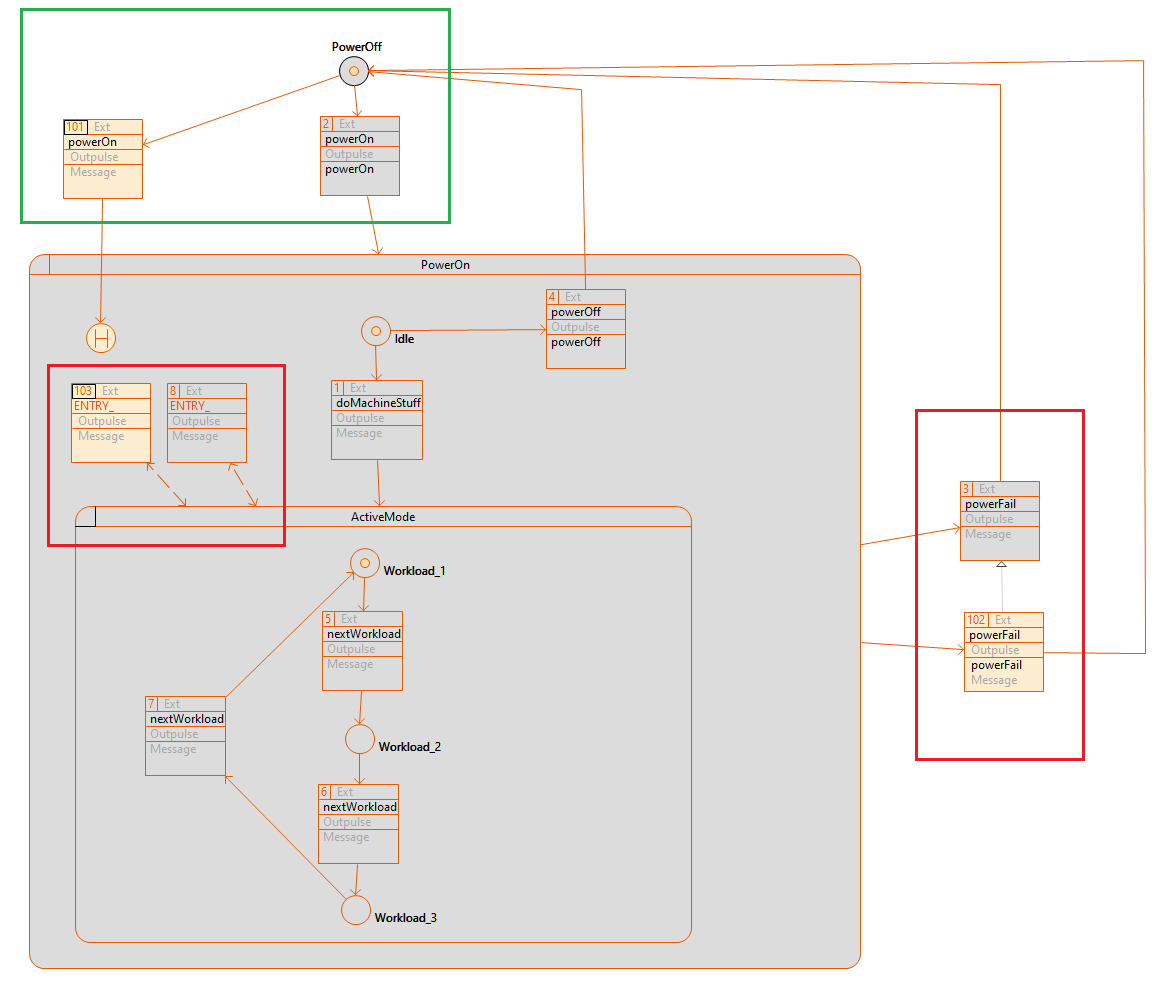Select transition 102 powerFail box

(1004, 652)
